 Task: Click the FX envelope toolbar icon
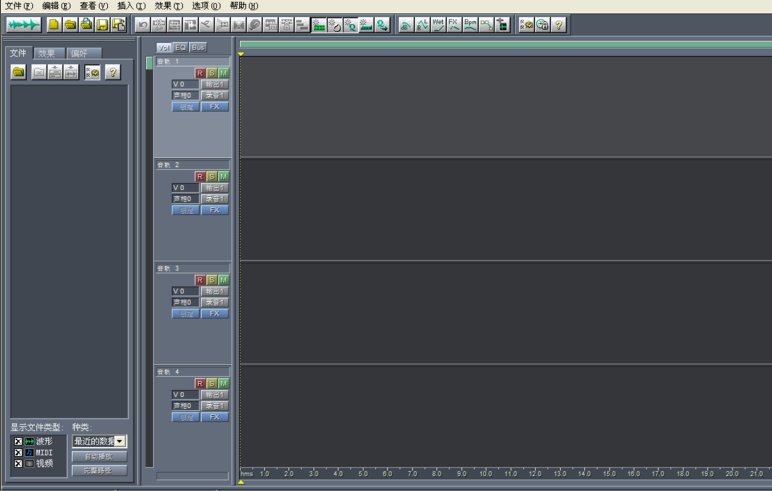point(454,24)
